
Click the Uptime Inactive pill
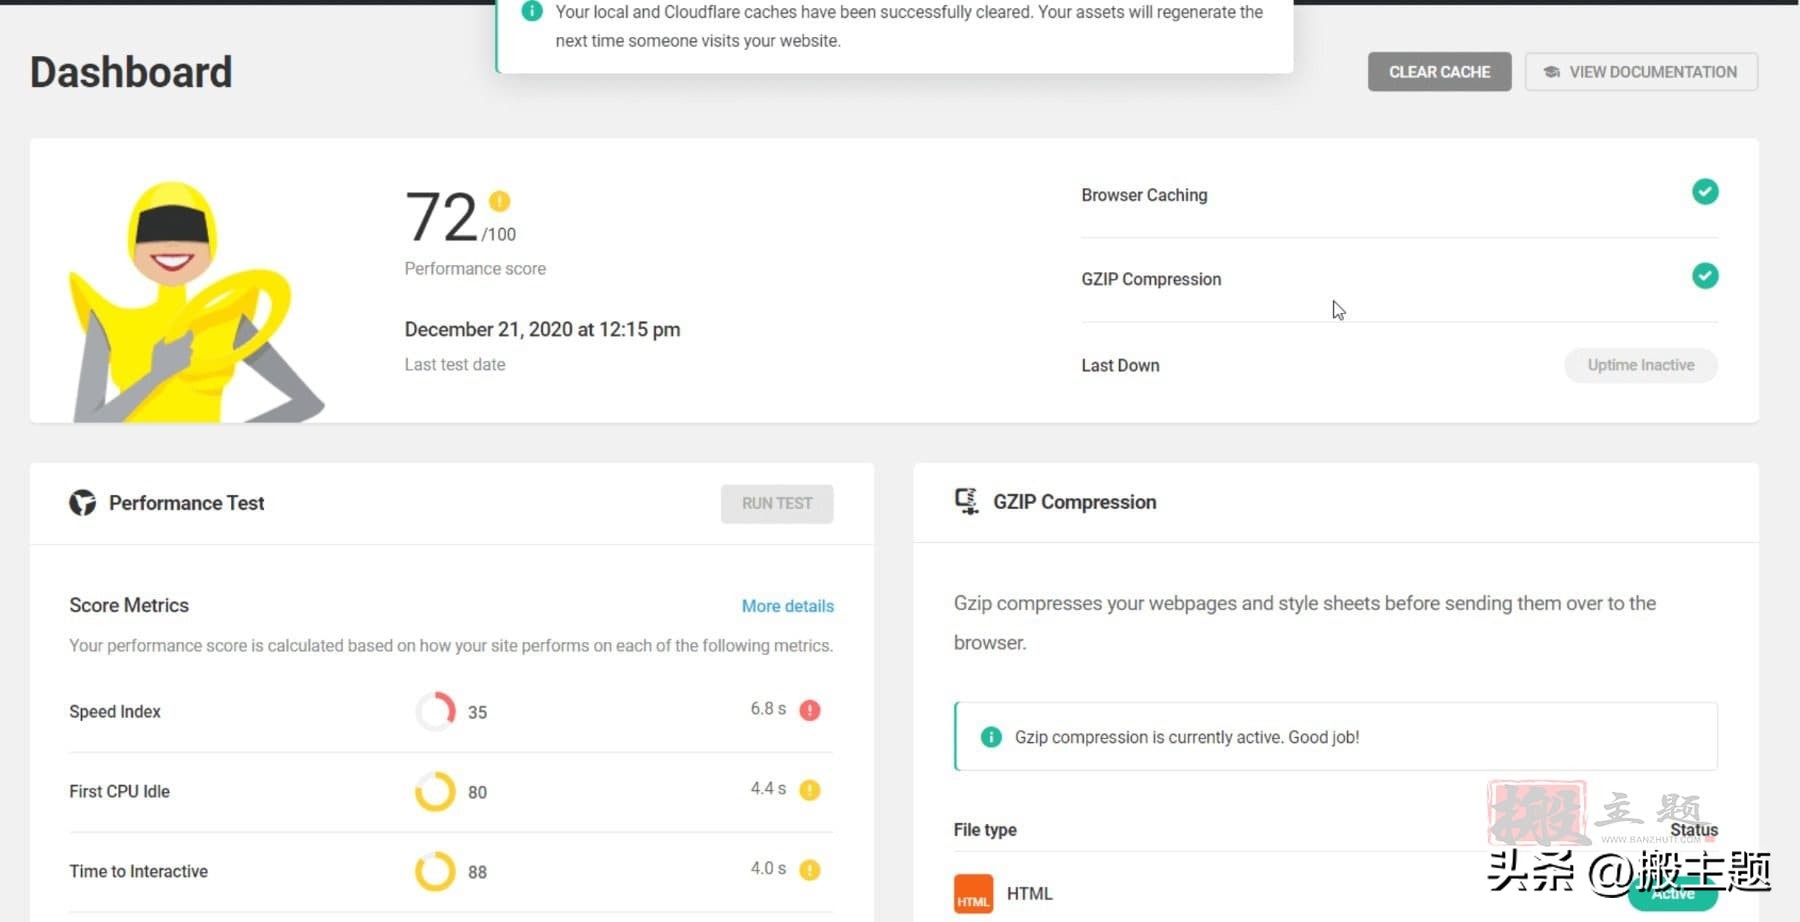[x=1640, y=365]
